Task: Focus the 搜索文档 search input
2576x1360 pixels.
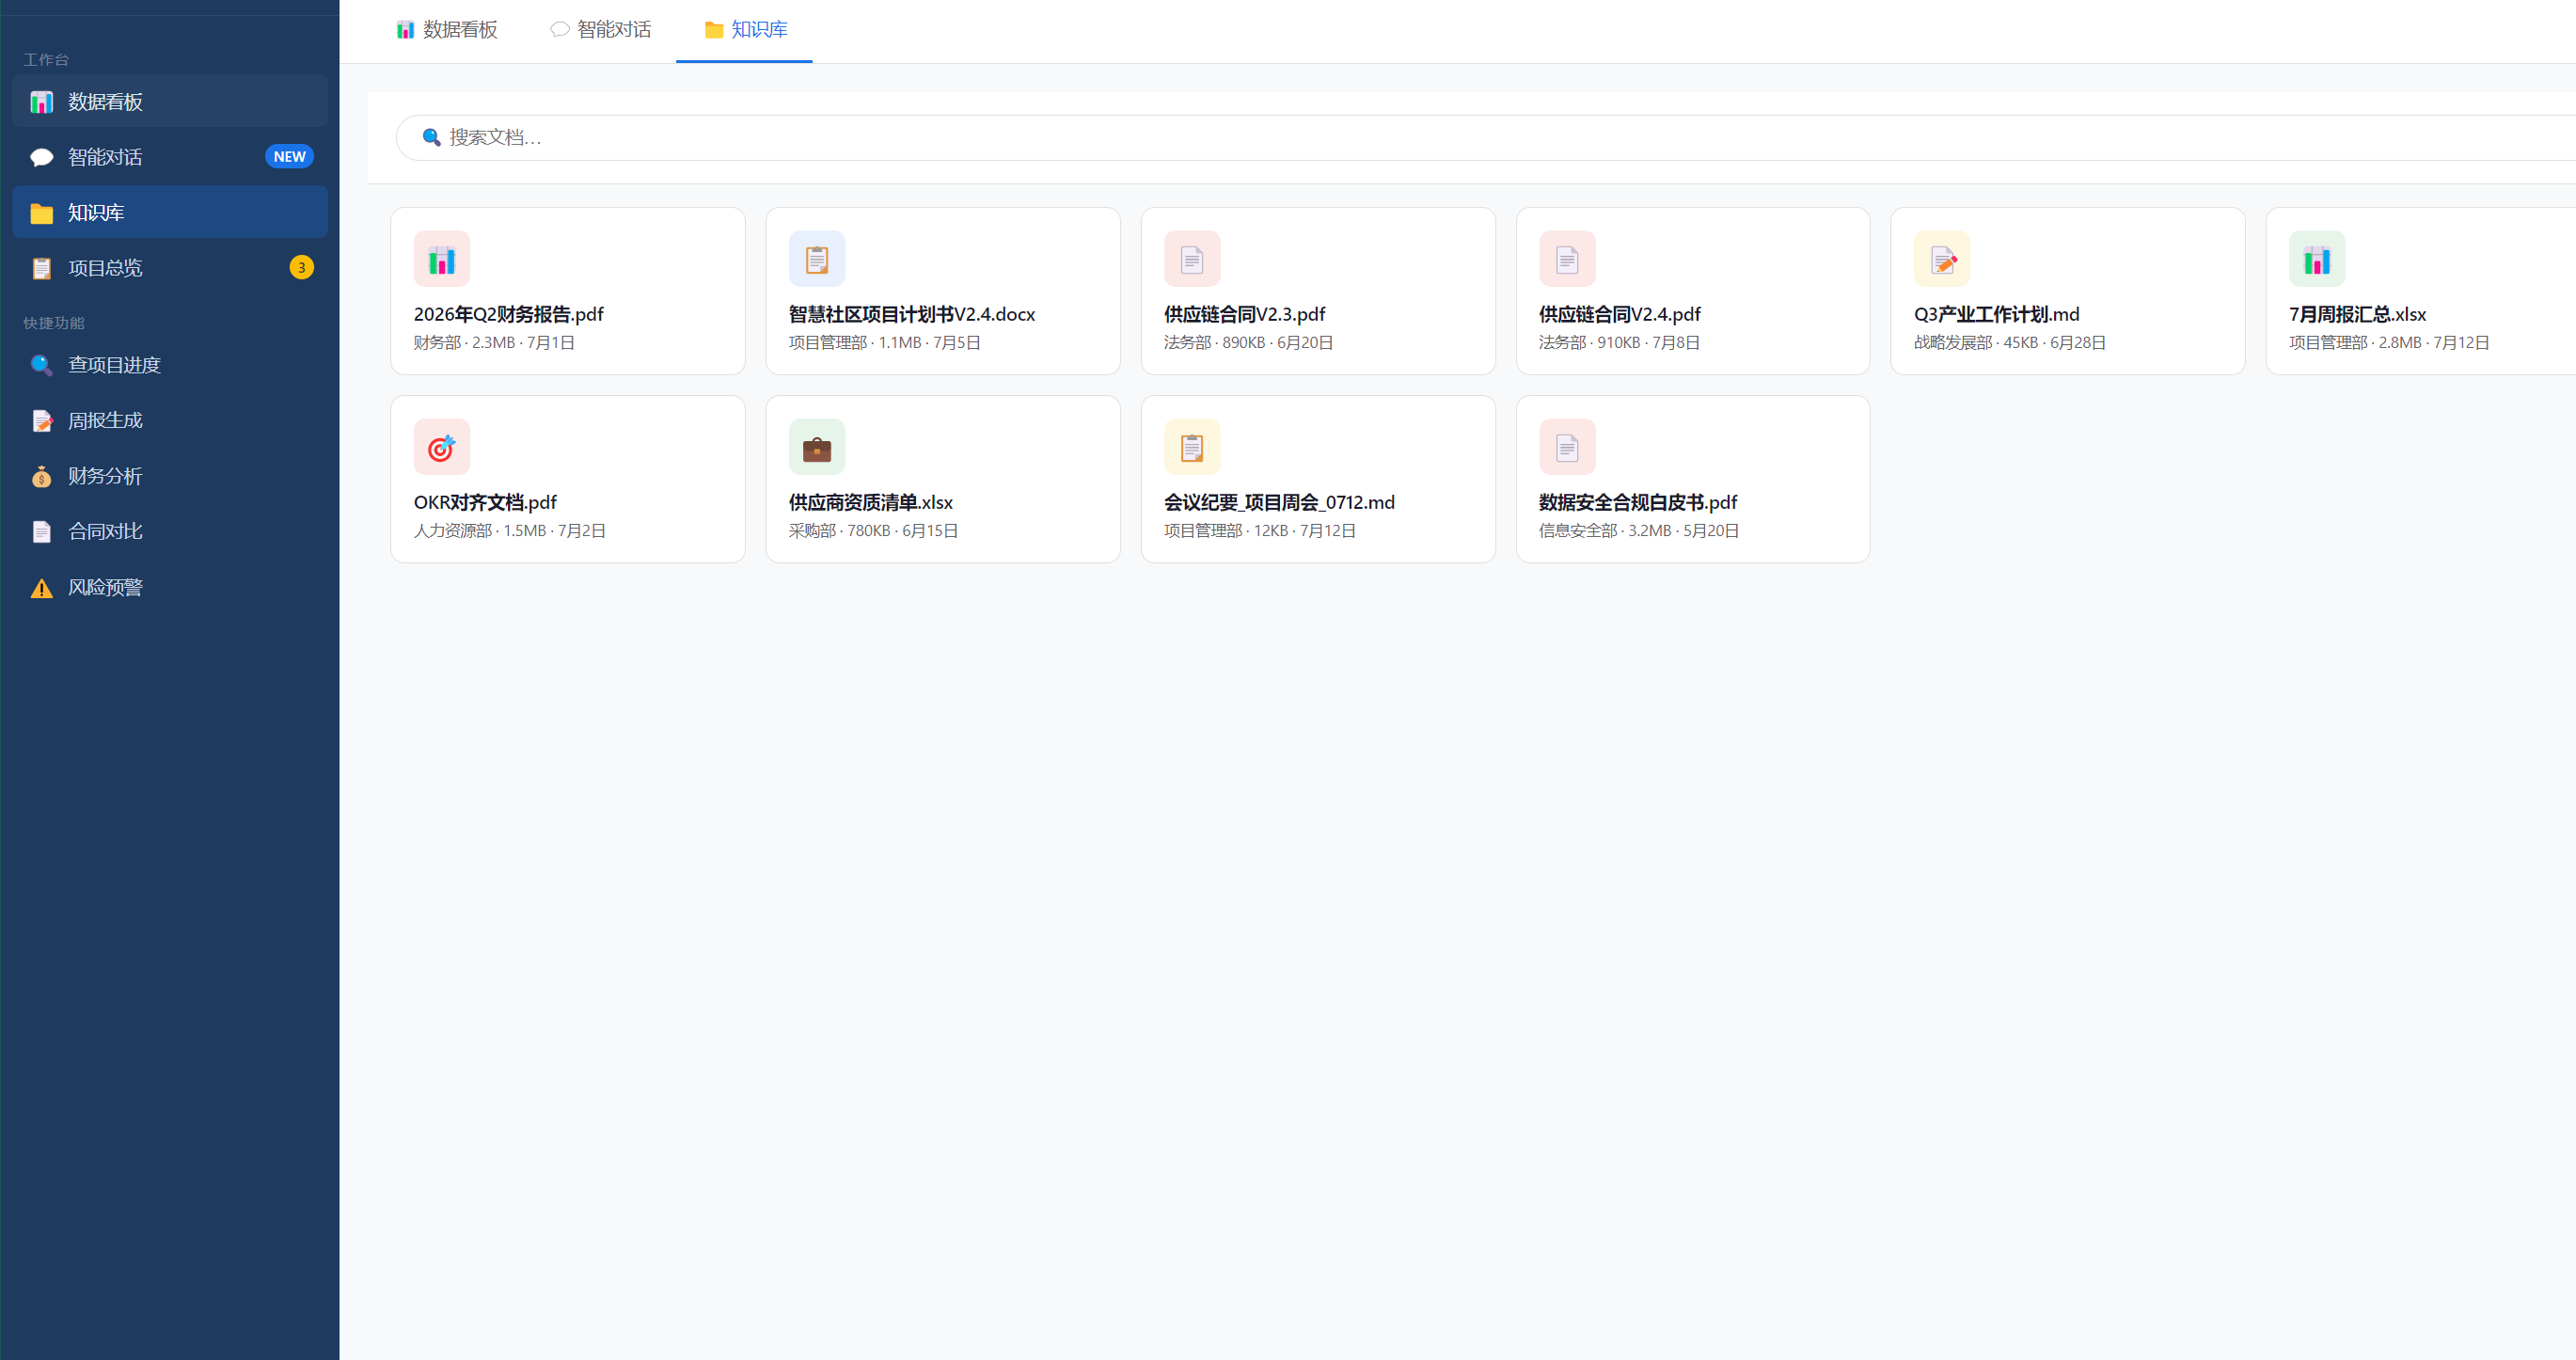Action: point(1486,137)
